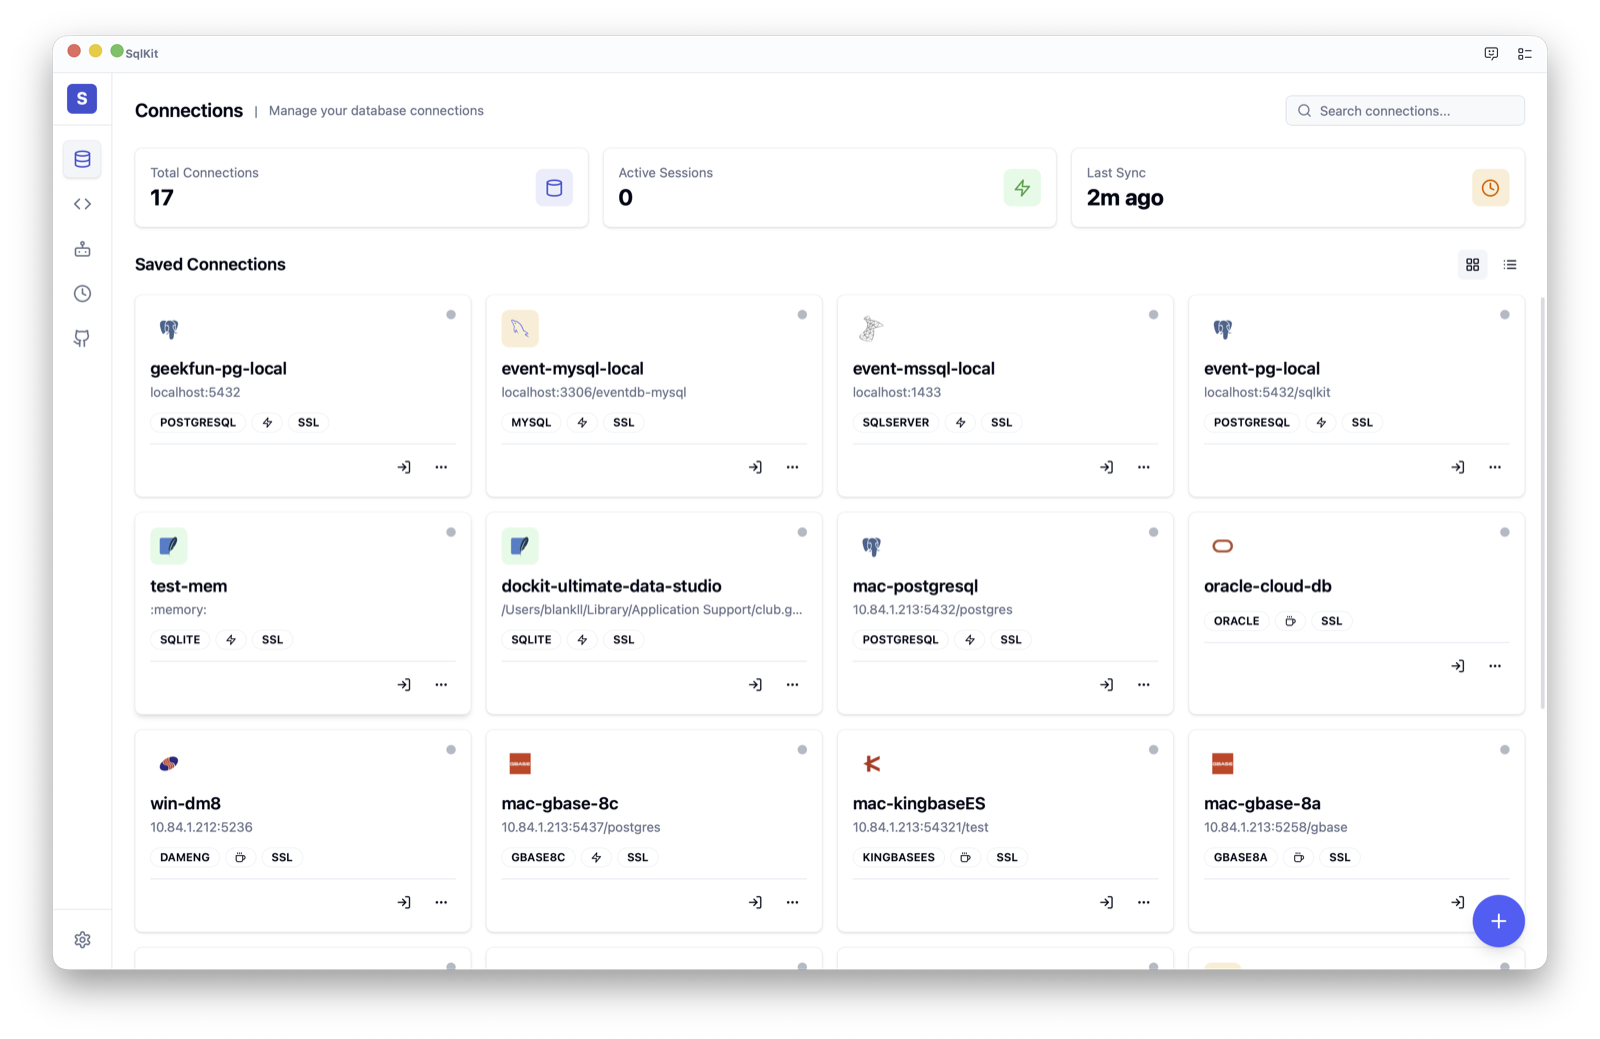Open the SQL editor code icon
The width and height of the screenshot is (1600, 1039).
(x=82, y=204)
